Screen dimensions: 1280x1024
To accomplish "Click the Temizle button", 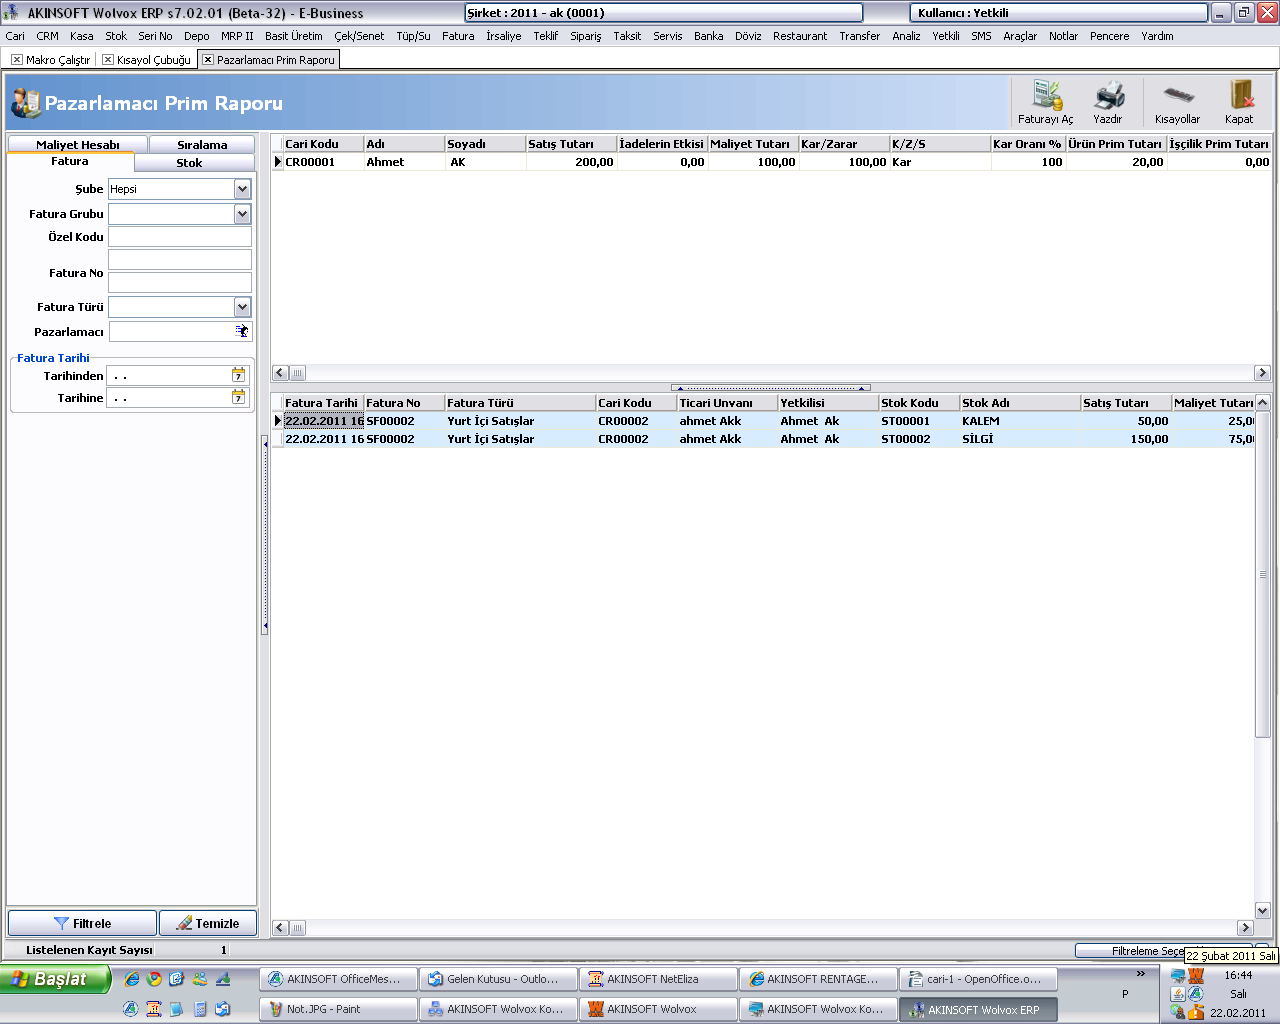I will [x=208, y=923].
